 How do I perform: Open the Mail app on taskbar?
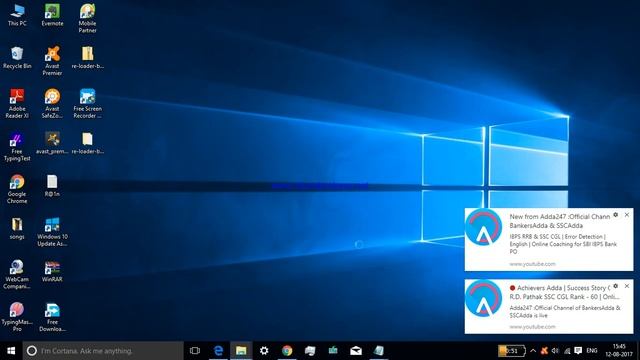click(356, 351)
